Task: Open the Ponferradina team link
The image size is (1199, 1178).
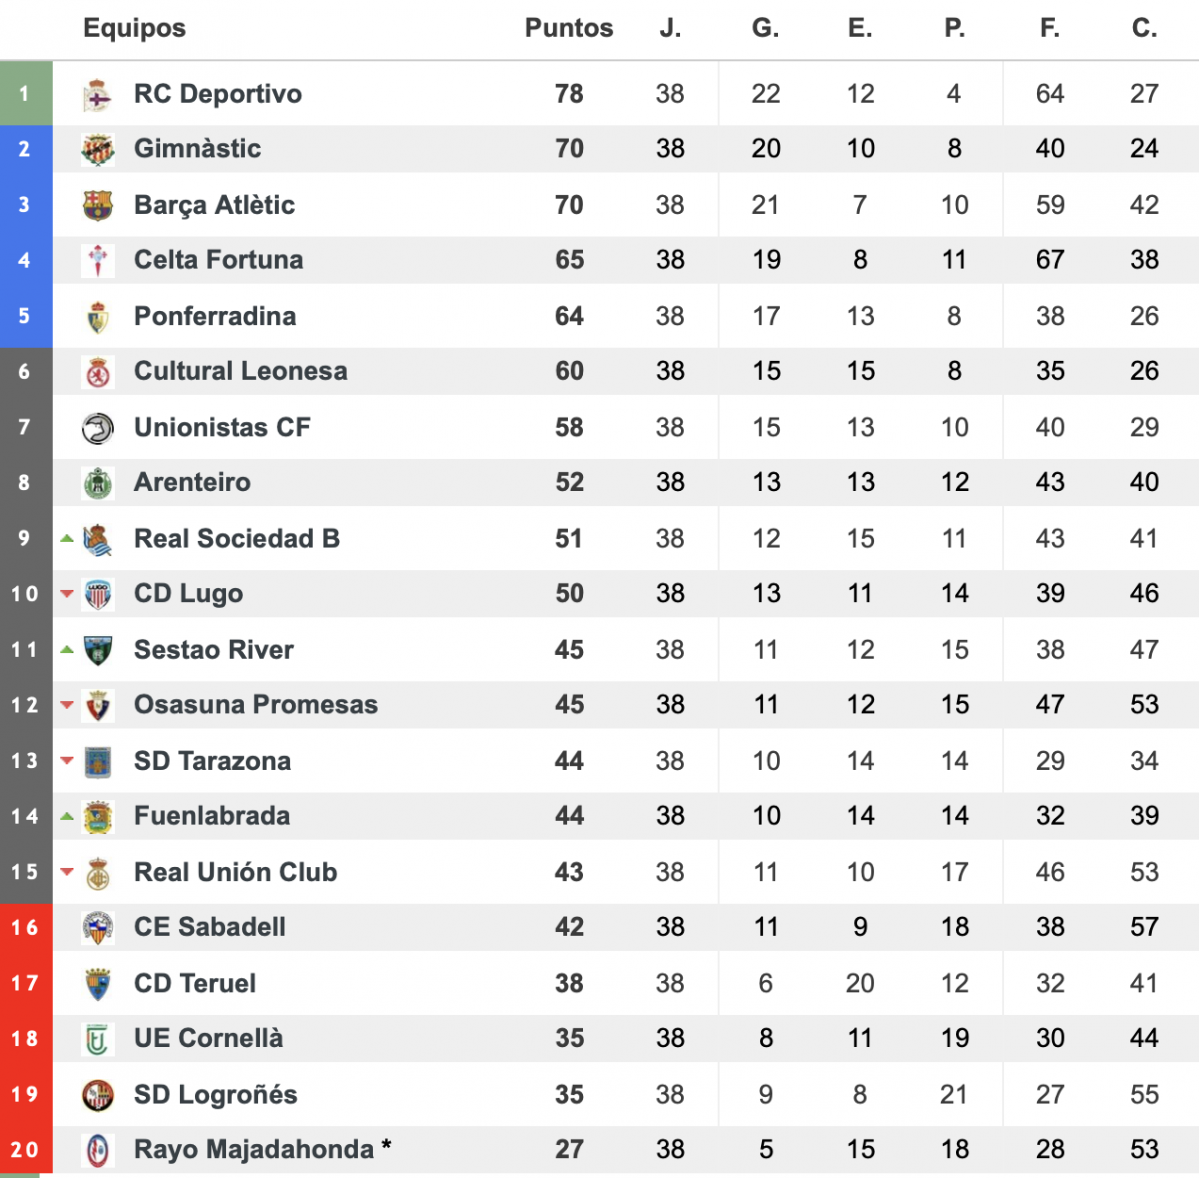Action: 215,316
